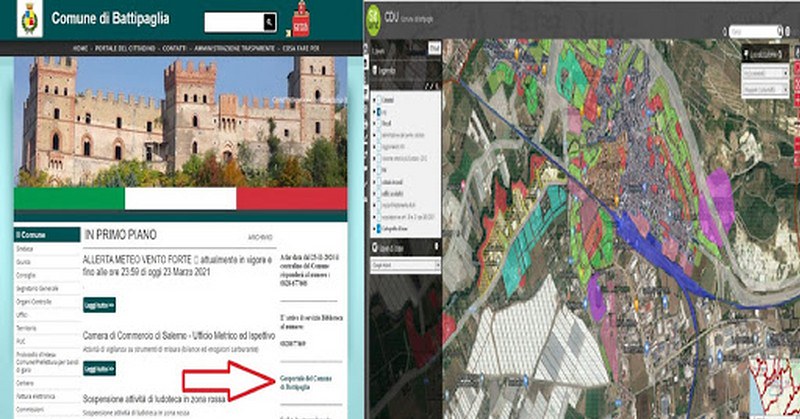Image resolution: width=800 pixels, height=419 pixels.
Task: Click the map search magnifier icon
Action: [x=779, y=32]
